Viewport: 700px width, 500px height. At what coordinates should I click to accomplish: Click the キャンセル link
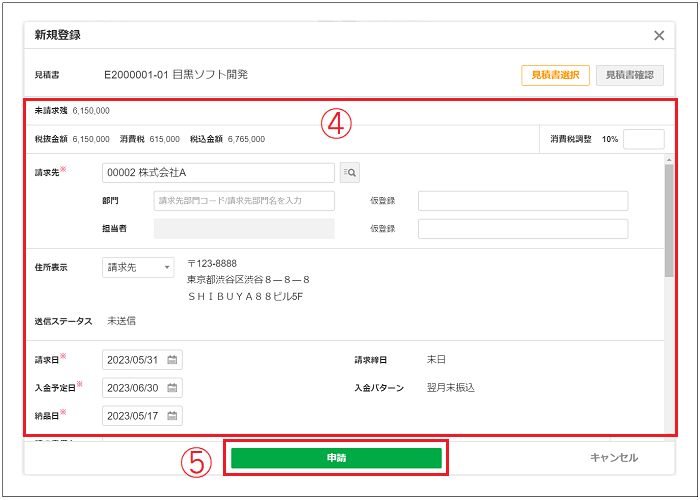pos(614,458)
